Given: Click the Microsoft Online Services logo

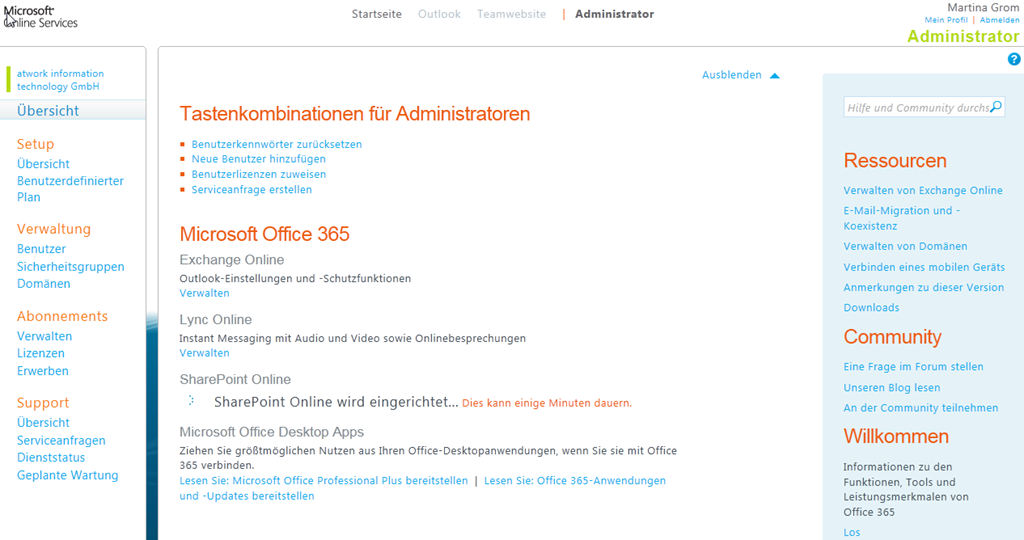Looking at the screenshot, I should (40, 16).
